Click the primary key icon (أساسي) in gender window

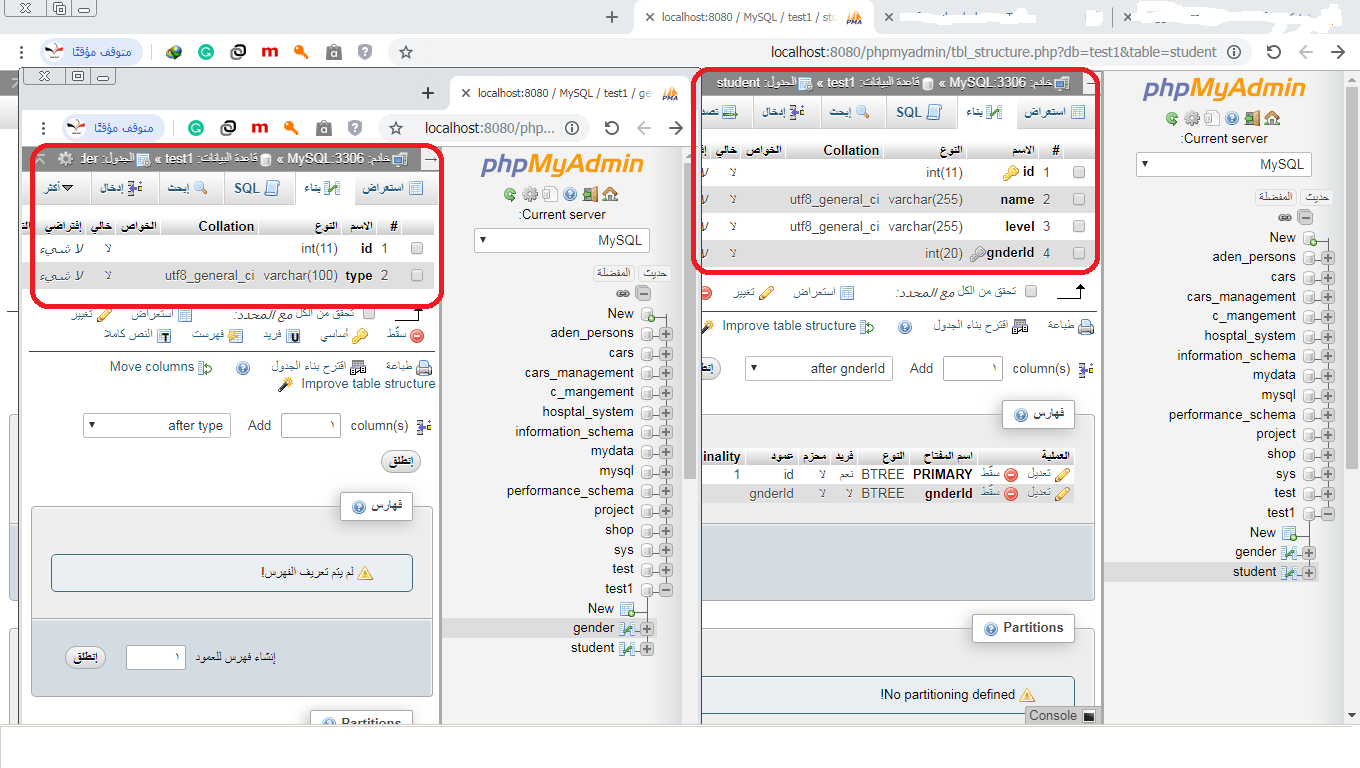coord(359,336)
